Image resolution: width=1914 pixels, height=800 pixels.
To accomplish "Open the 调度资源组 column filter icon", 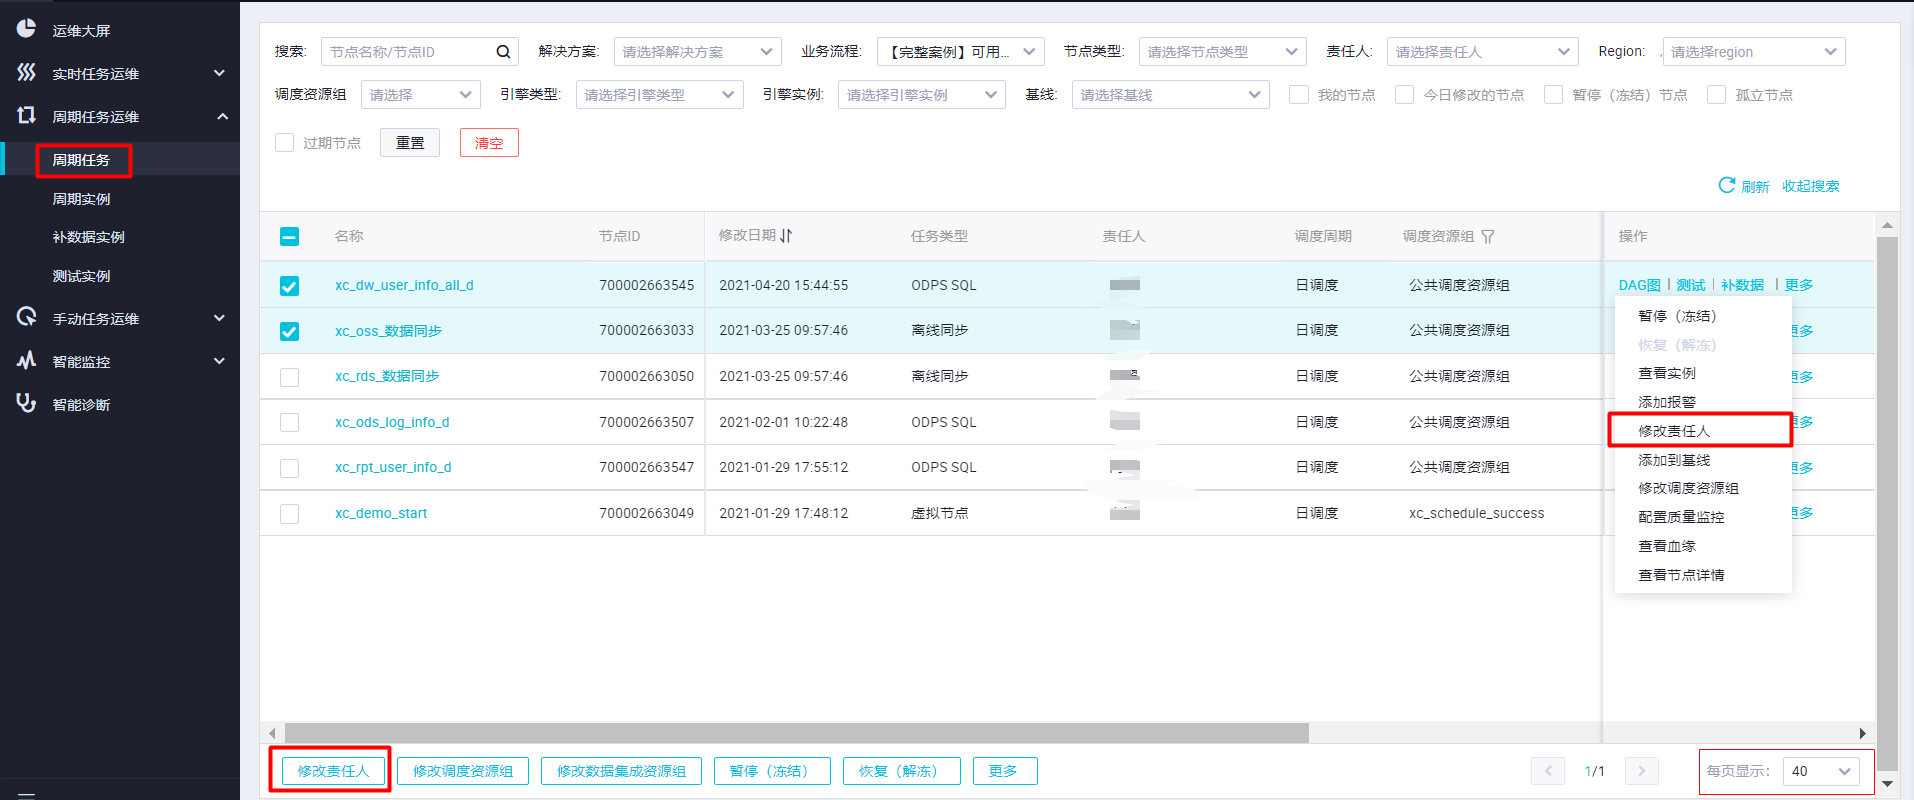I will [1488, 237].
